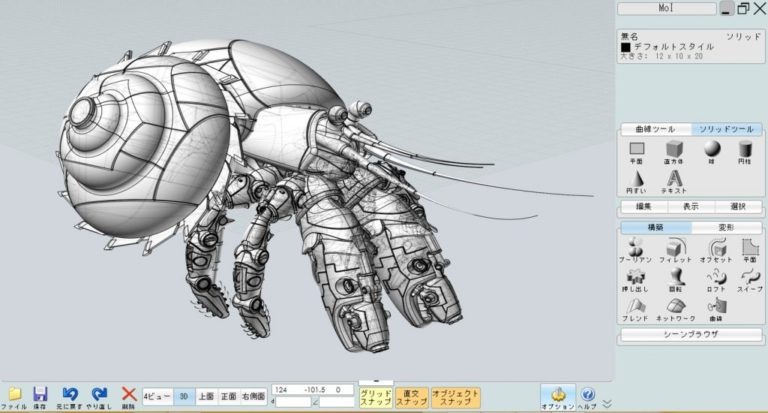Click the black default style color swatch
The width and height of the screenshot is (768, 413).
point(625,46)
